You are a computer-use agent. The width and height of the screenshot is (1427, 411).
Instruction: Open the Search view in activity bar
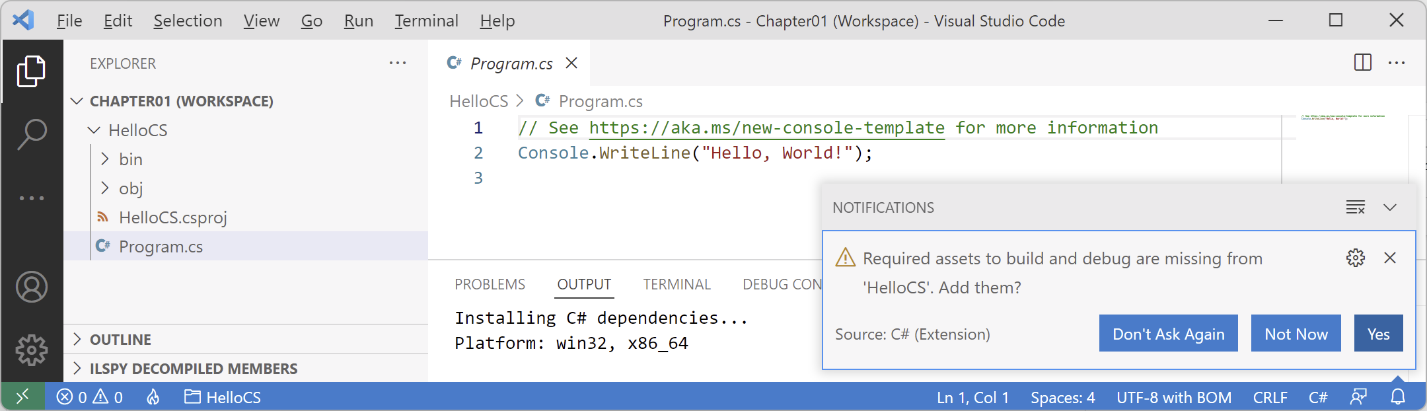pos(31,135)
